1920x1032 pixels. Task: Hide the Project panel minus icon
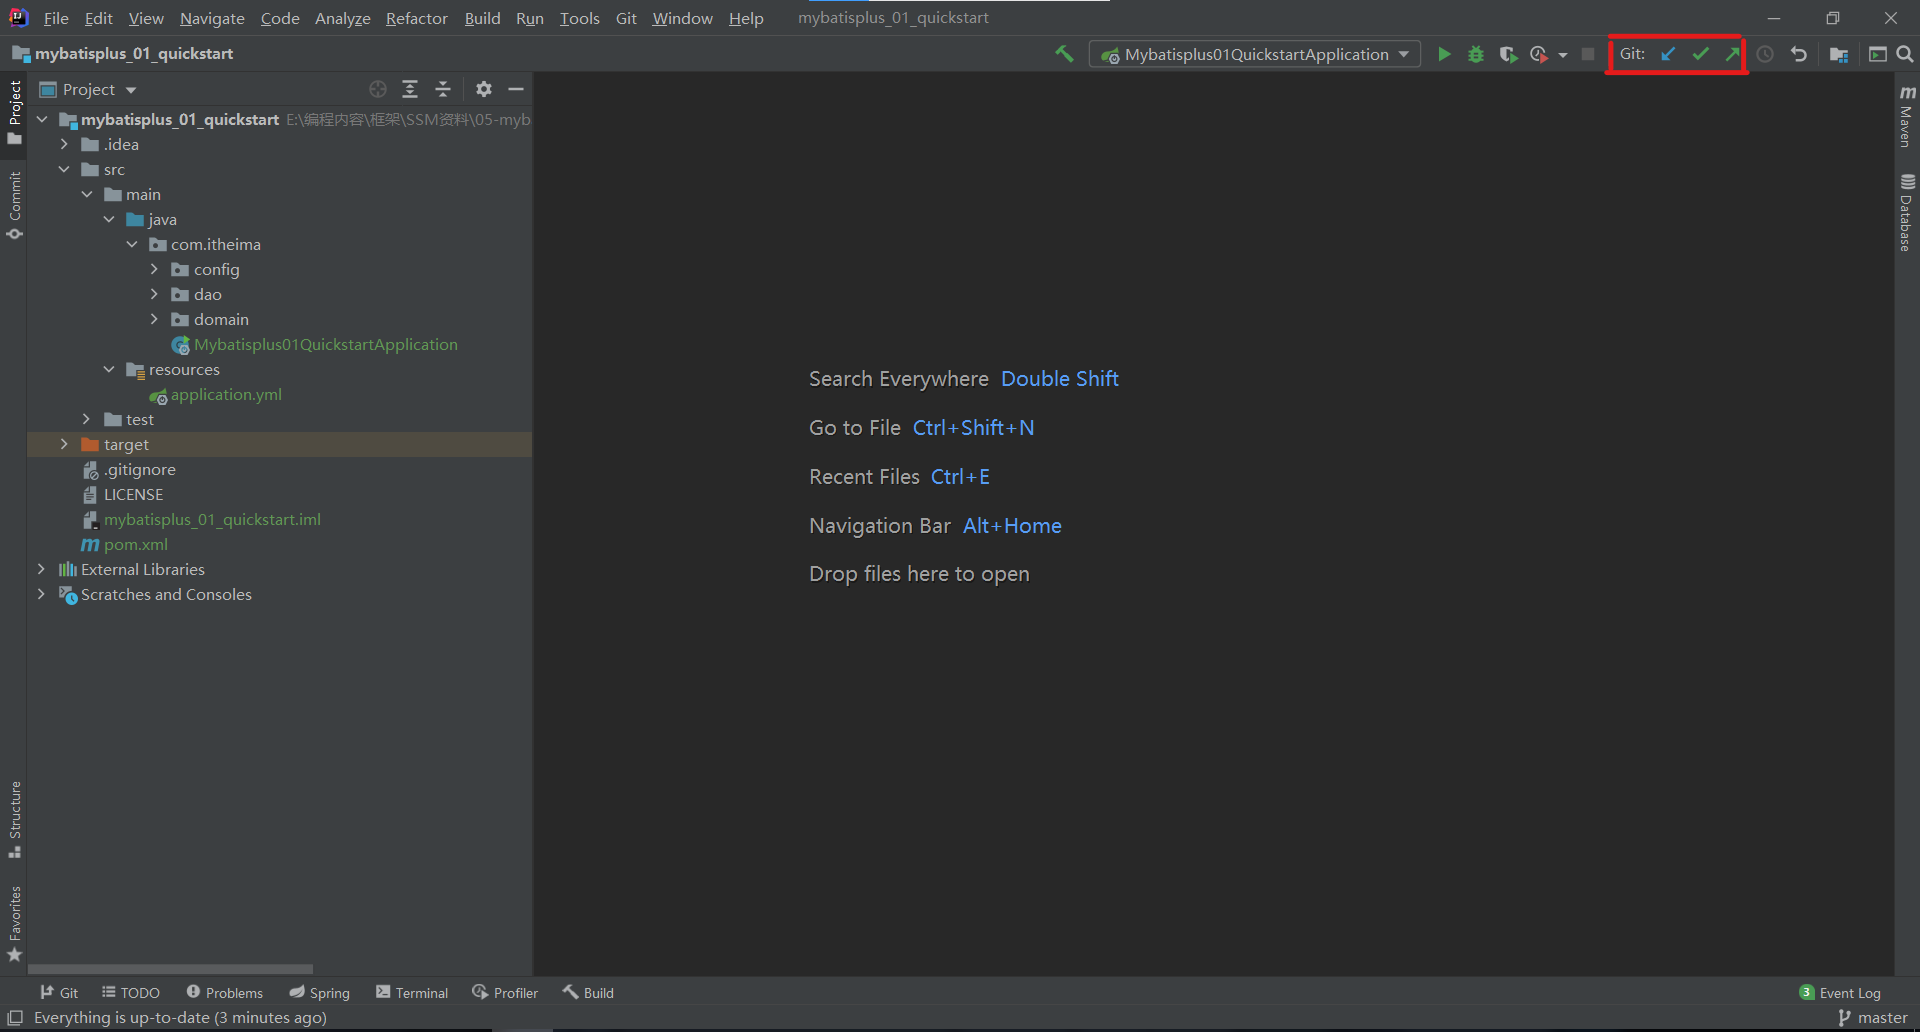pos(516,89)
